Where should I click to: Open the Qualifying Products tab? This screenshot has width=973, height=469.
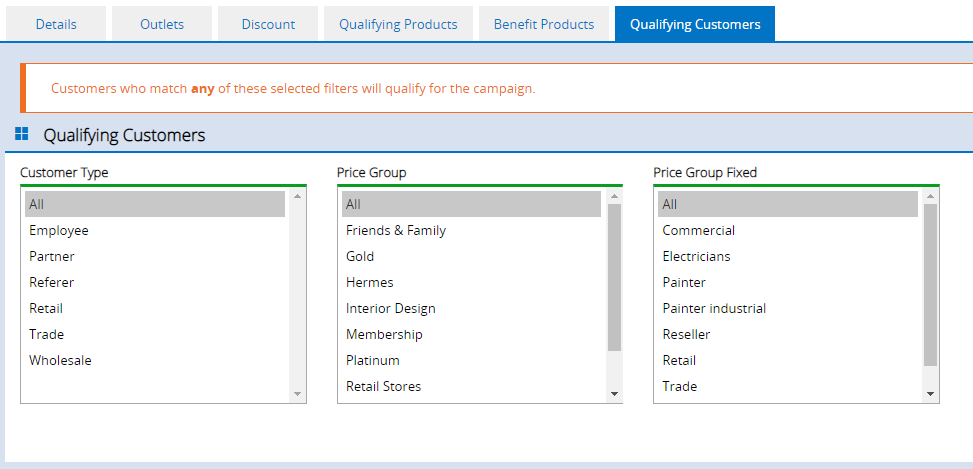[x=398, y=24]
